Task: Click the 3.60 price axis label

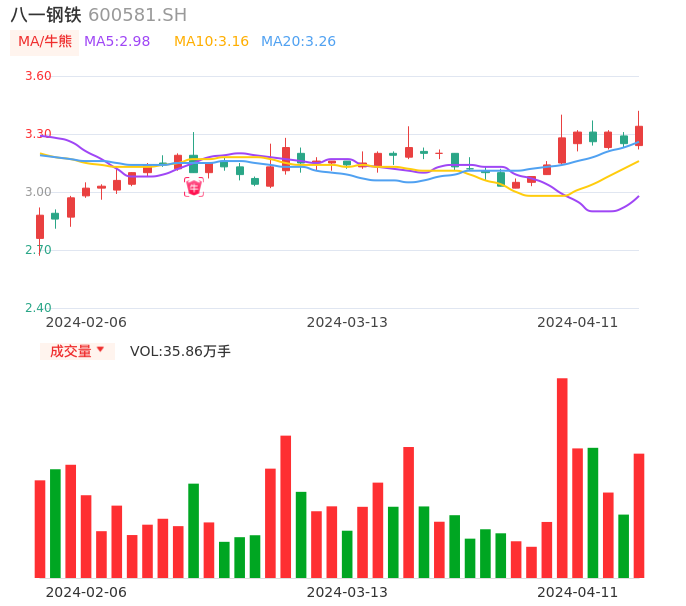Action: 38,76
